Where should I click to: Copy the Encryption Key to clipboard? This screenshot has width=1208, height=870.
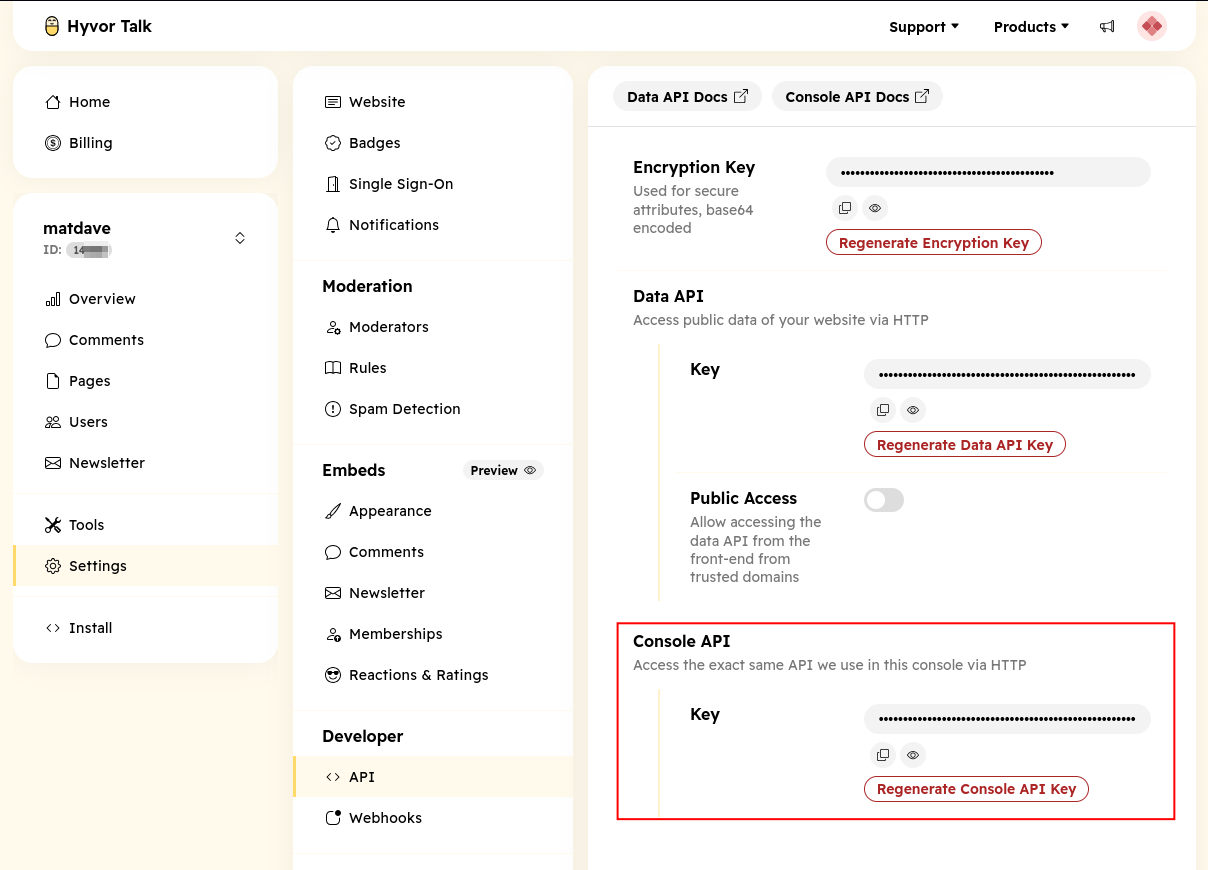pyautogui.click(x=845, y=208)
